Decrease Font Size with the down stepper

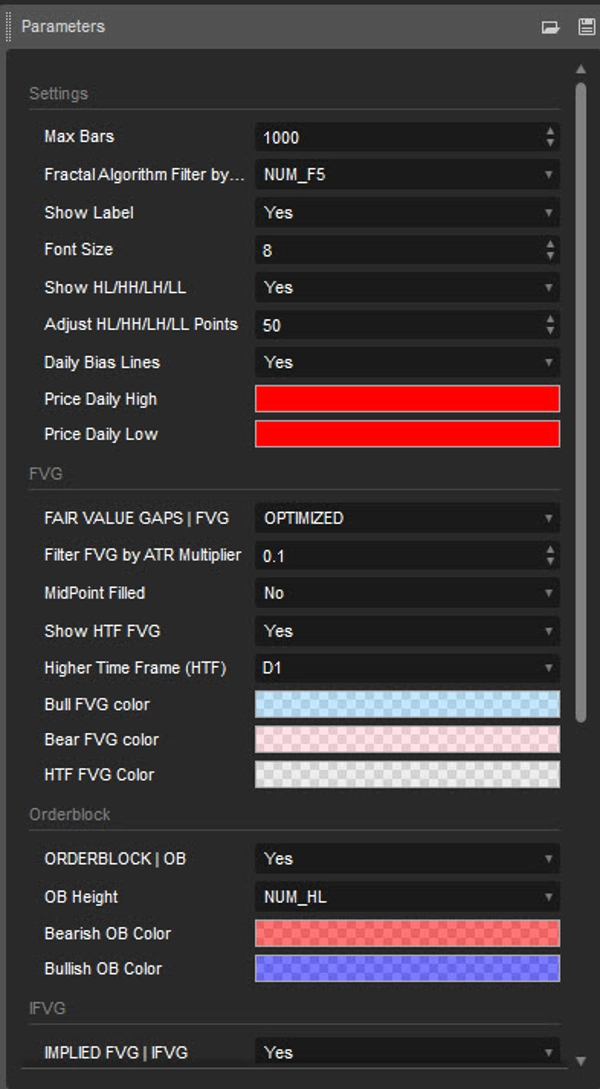(551, 254)
